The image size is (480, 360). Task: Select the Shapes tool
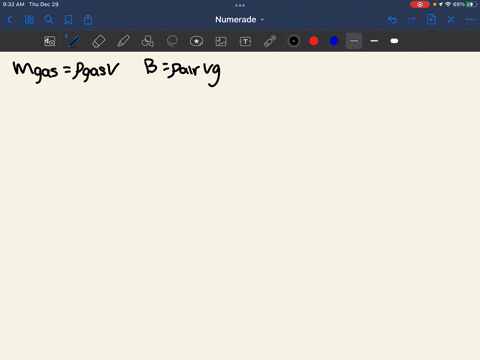click(148, 41)
